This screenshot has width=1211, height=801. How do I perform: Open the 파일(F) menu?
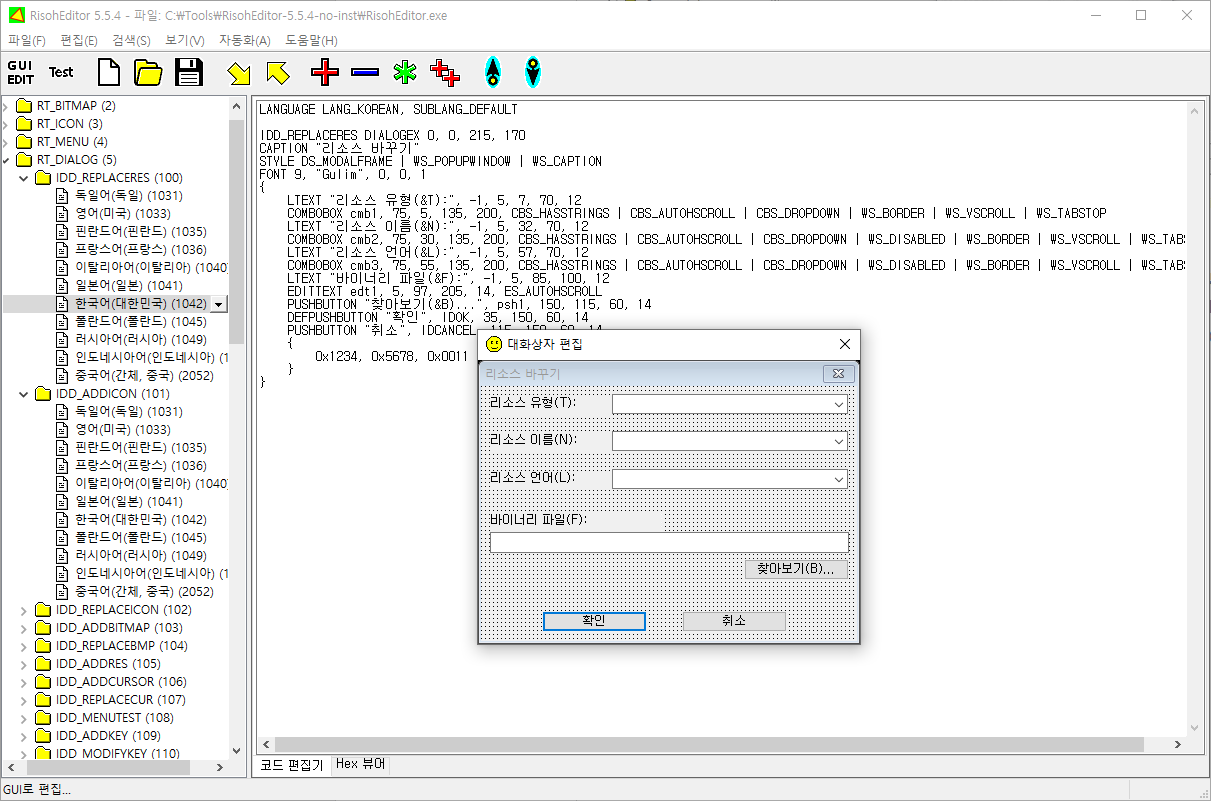[27, 40]
